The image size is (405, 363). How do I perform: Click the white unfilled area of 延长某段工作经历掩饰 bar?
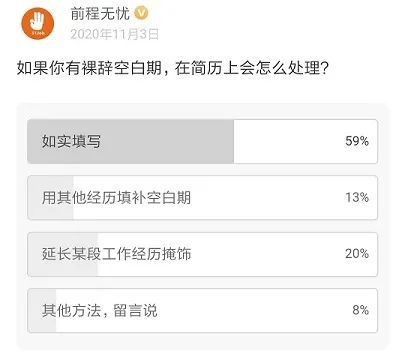[238, 254]
